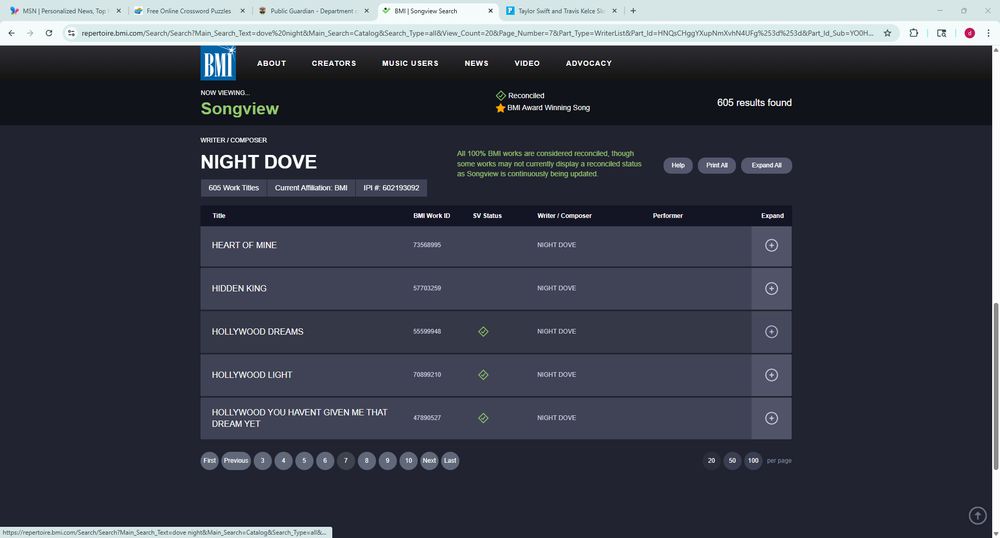Go to page 8
Screen dimensions: 1000x538
tap(367, 460)
